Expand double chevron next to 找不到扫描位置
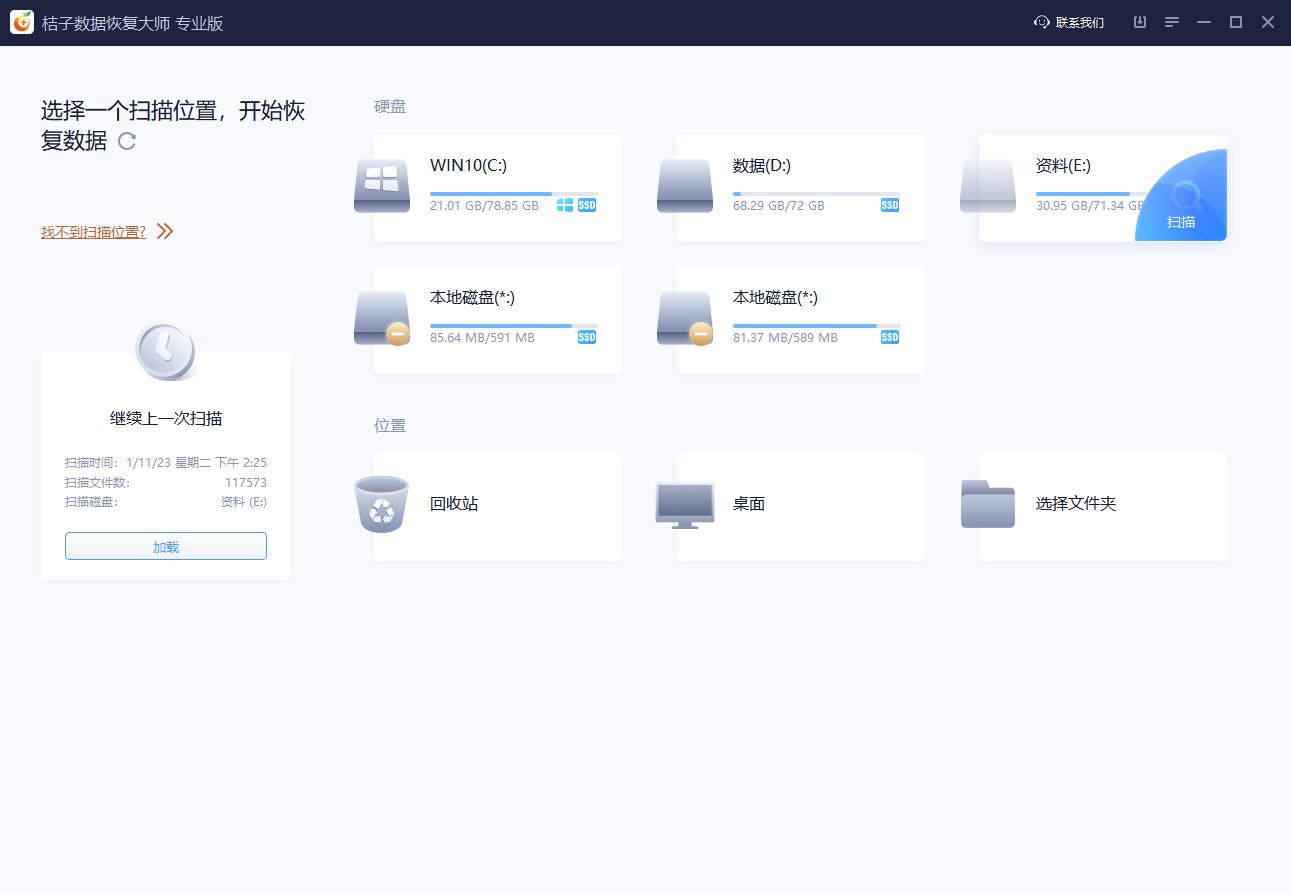The height and width of the screenshot is (894, 1291). [165, 232]
